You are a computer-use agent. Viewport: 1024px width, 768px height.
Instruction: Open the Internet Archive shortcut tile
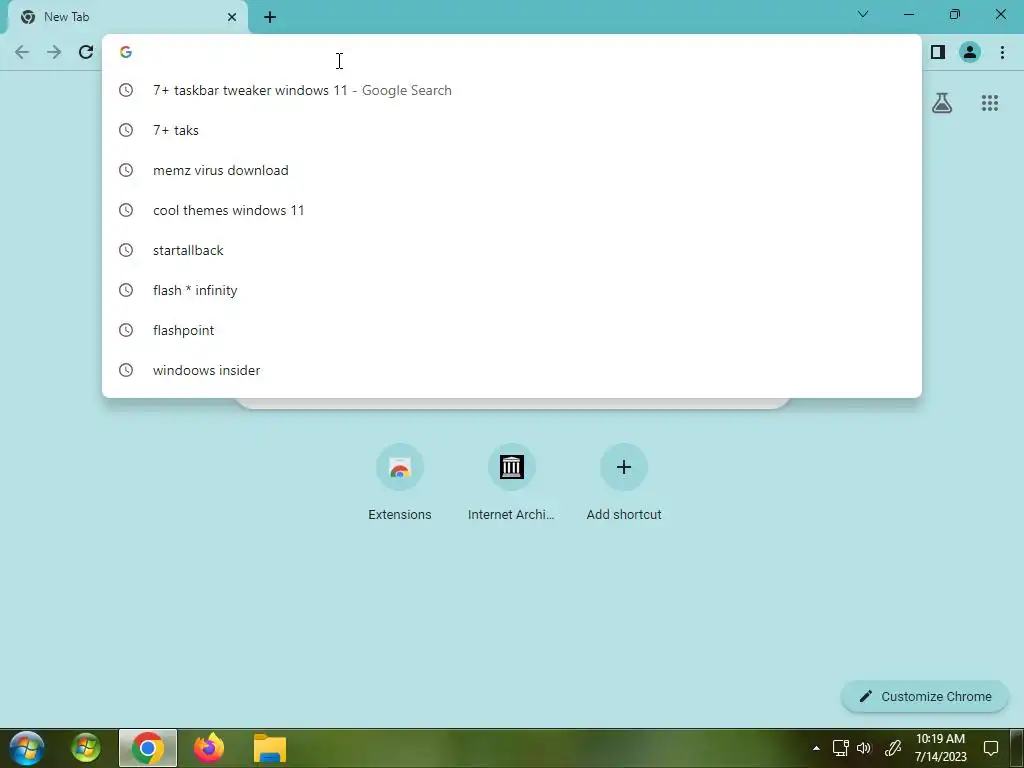(511, 482)
